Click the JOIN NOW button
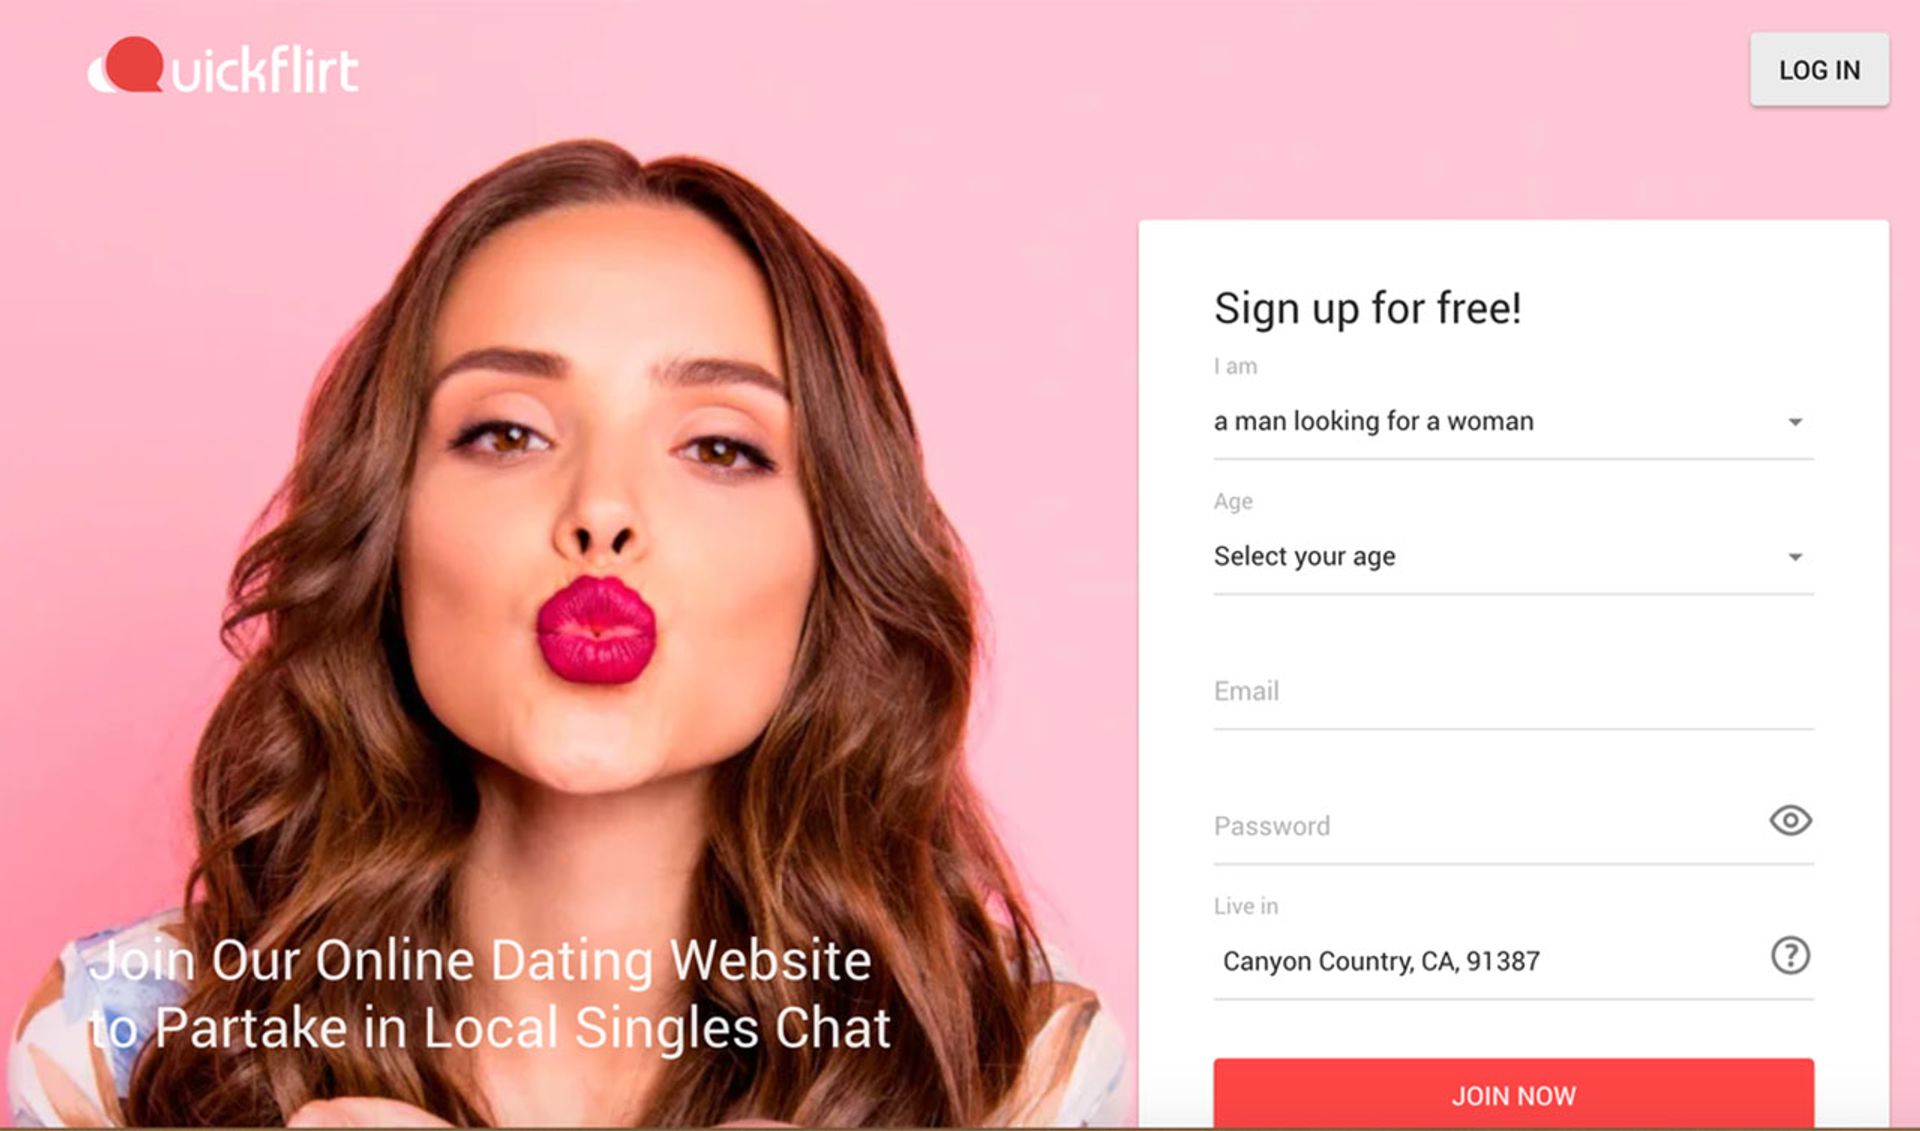Viewport: 1920px width, 1131px height. point(1513,1094)
